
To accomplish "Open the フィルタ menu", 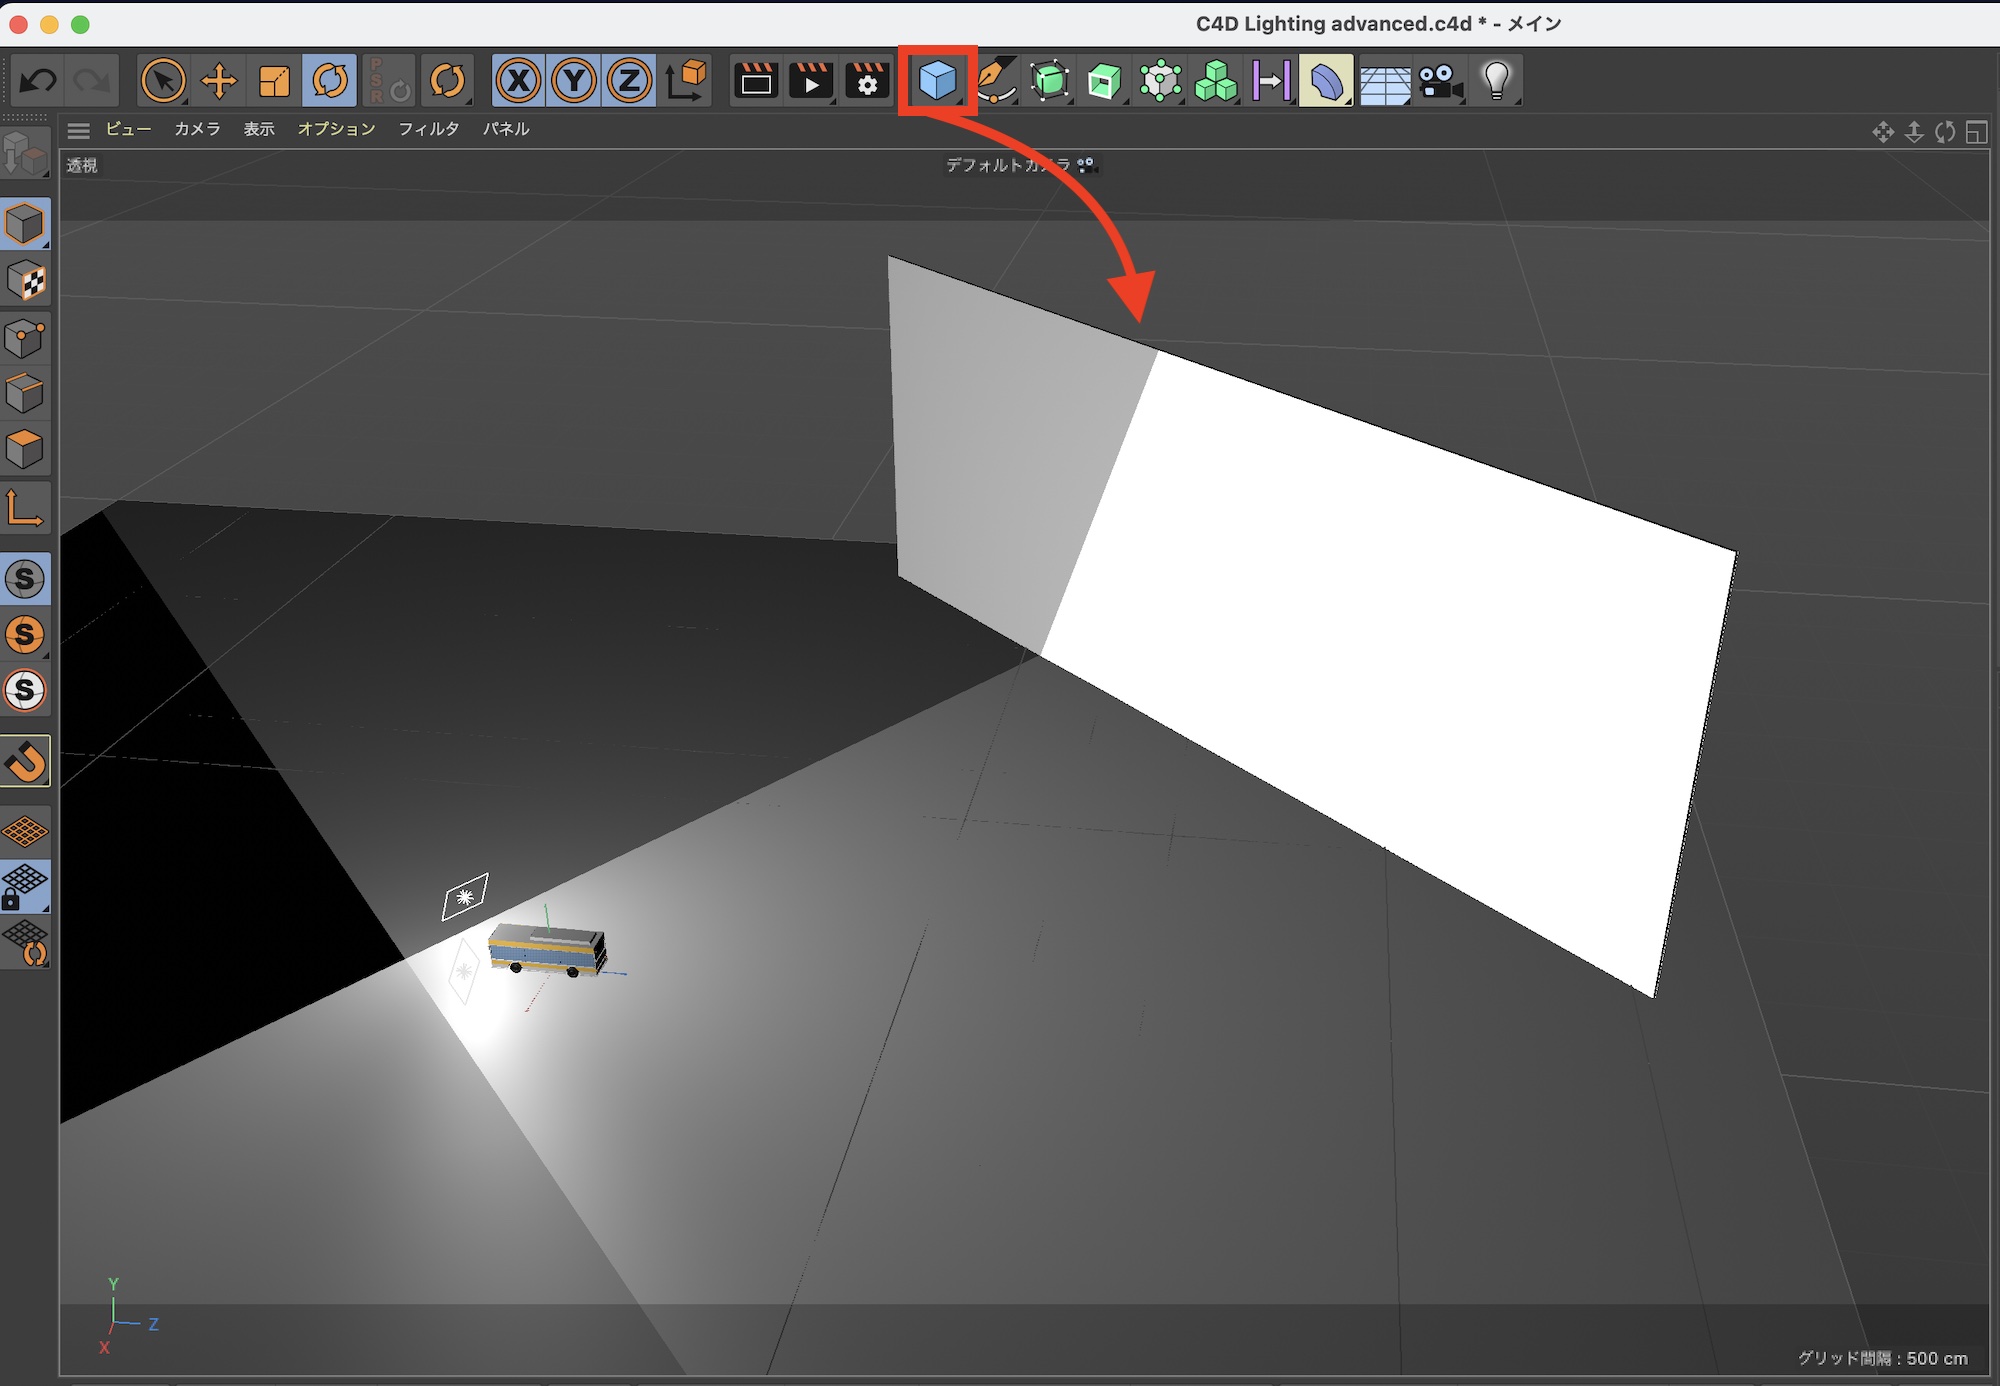I will [x=428, y=129].
